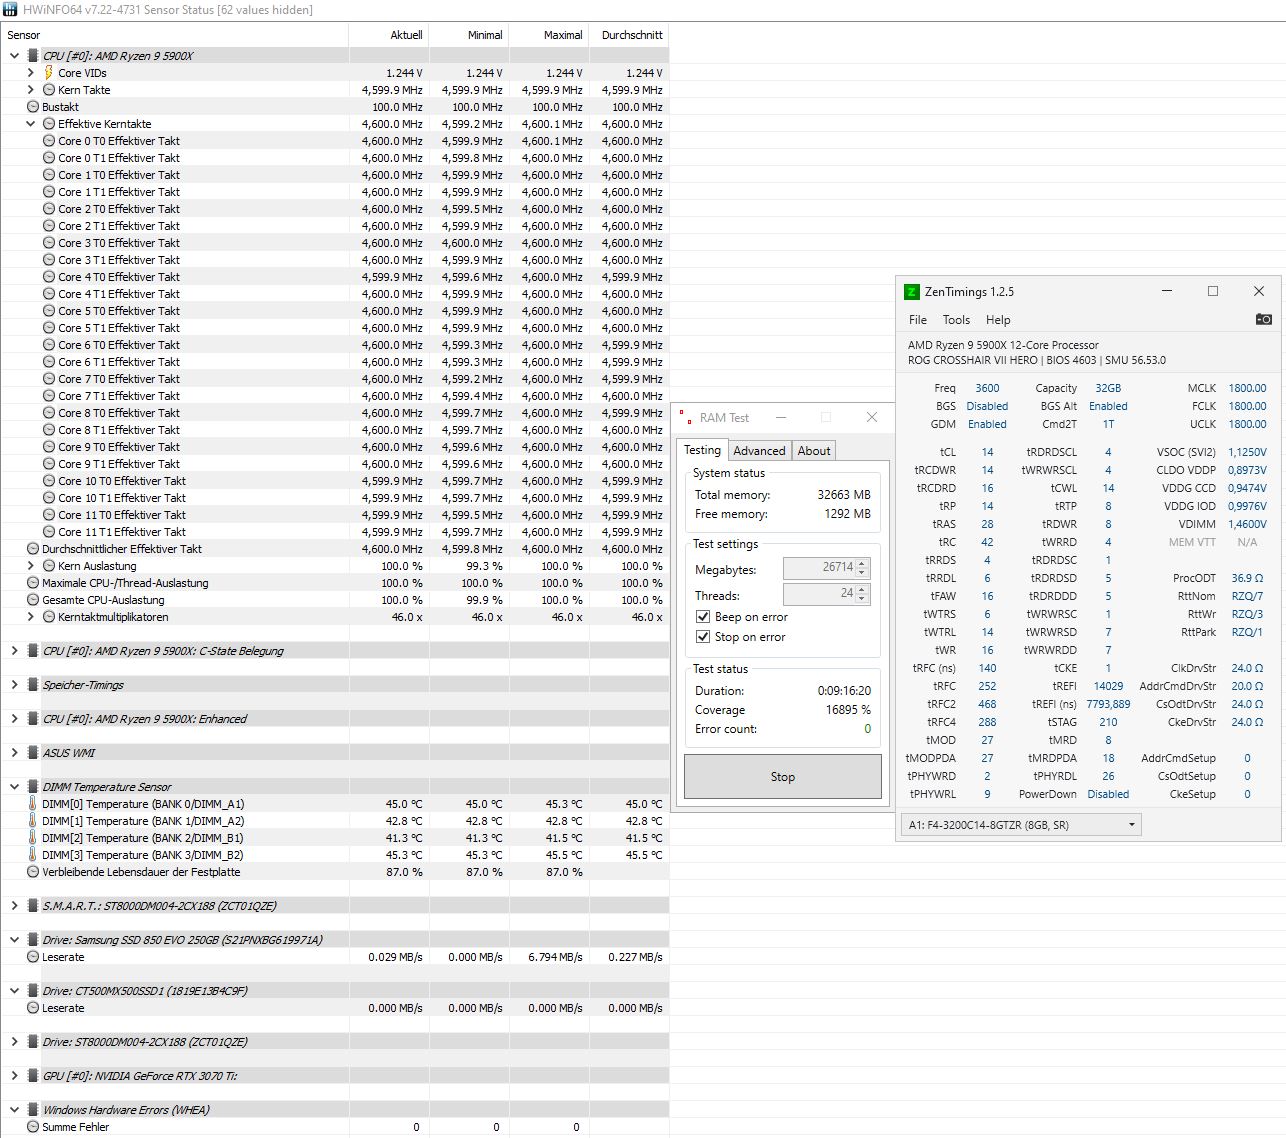Click the thermometer icon beside DIMM[0] Temperature
This screenshot has height=1138, width=1286.
tap(33, 803)
